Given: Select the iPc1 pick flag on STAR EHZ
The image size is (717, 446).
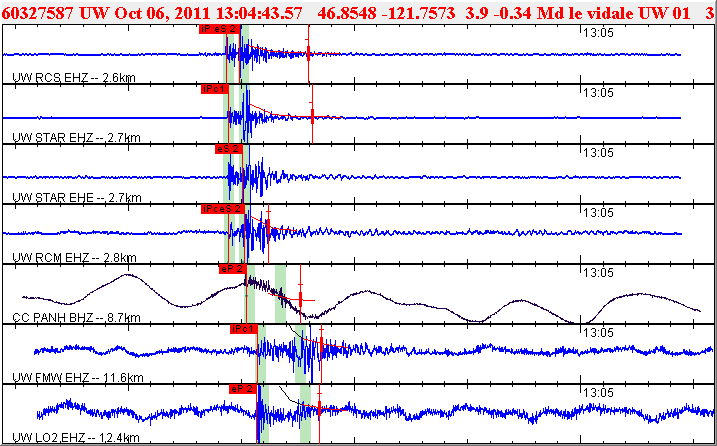Looking at the screenshot, I should pyautogui.click(x=214, y=89).
